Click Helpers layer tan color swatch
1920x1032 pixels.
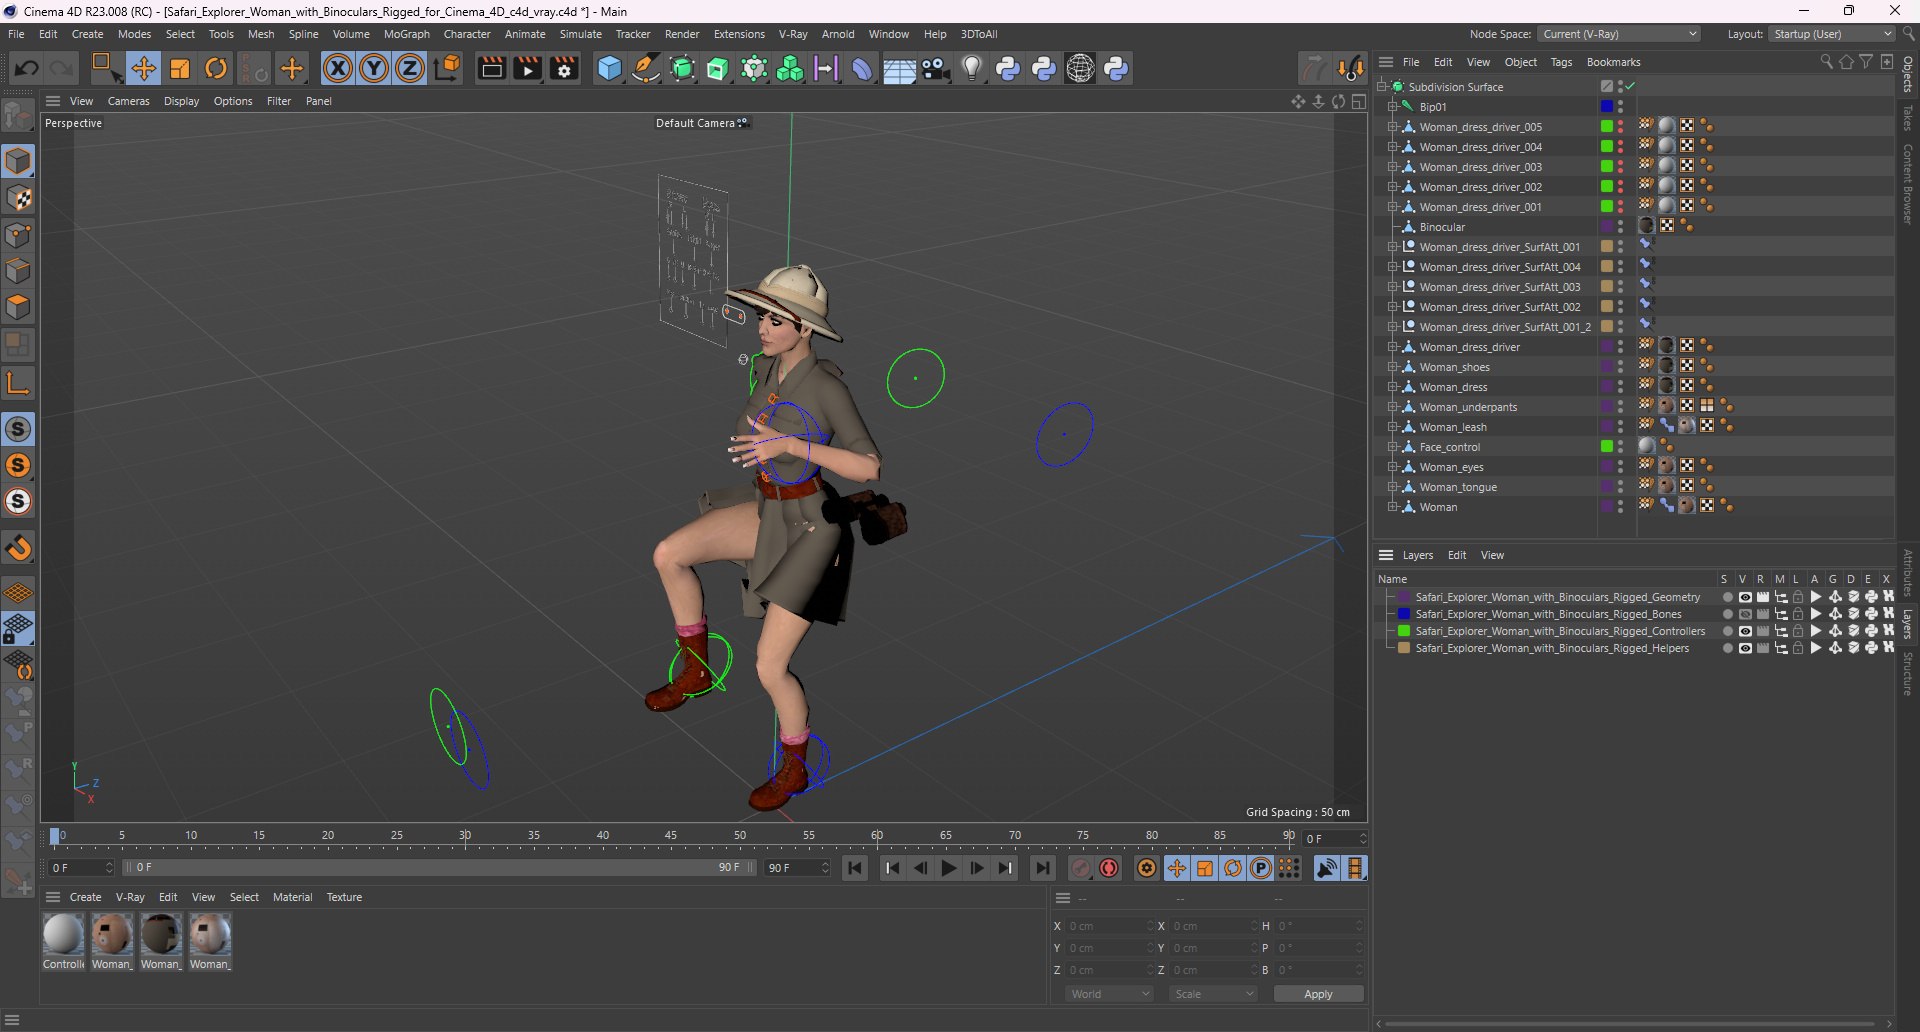pyautogui.click(x=1404, y=648)
